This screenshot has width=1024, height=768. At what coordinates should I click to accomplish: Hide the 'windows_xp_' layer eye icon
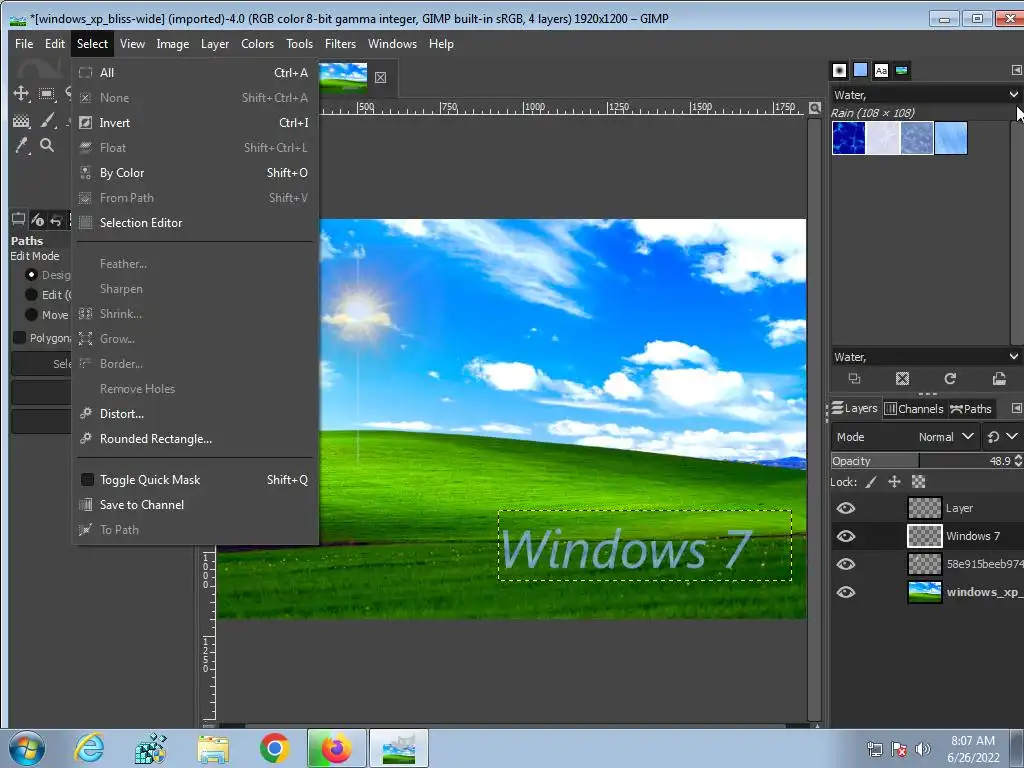pos(846,592)
